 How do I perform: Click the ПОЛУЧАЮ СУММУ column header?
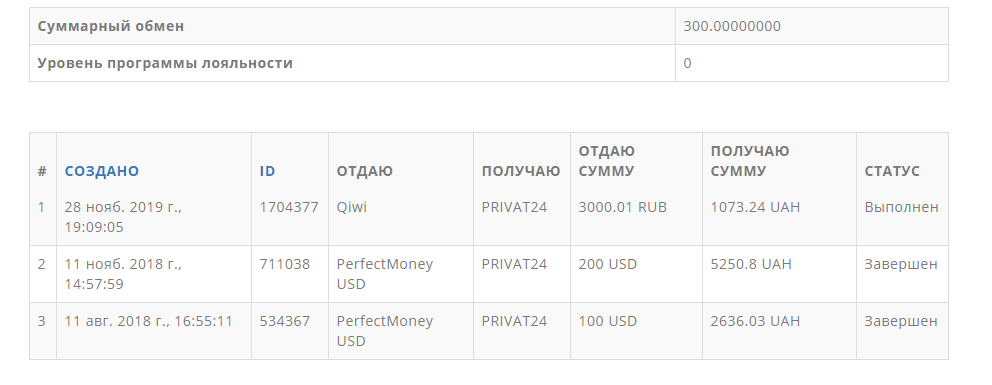pyautogui.click(x=750, y=161)
